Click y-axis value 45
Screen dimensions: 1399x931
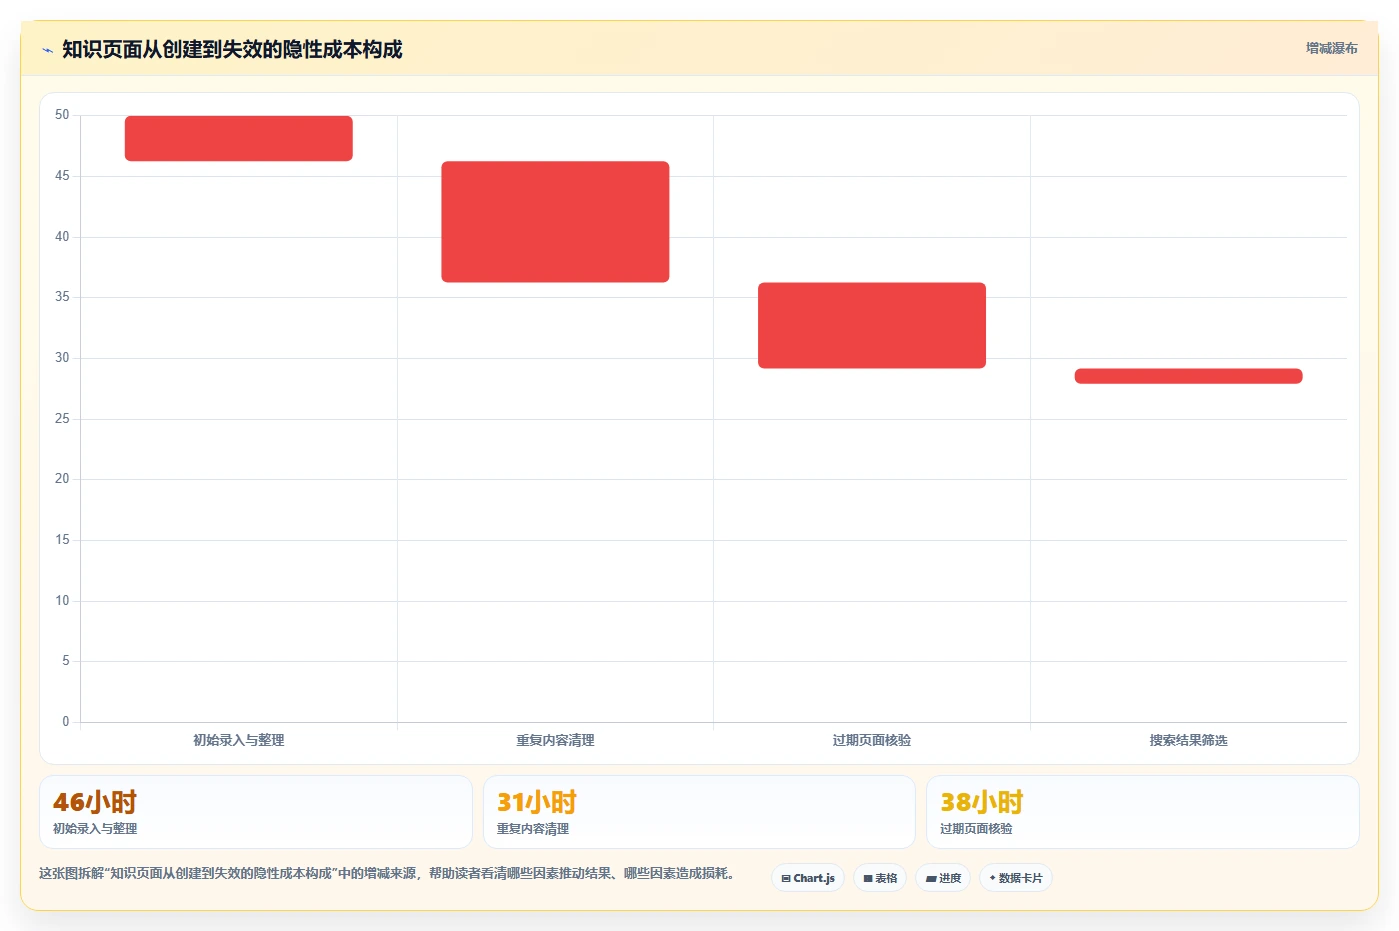[x=62, y=176]
